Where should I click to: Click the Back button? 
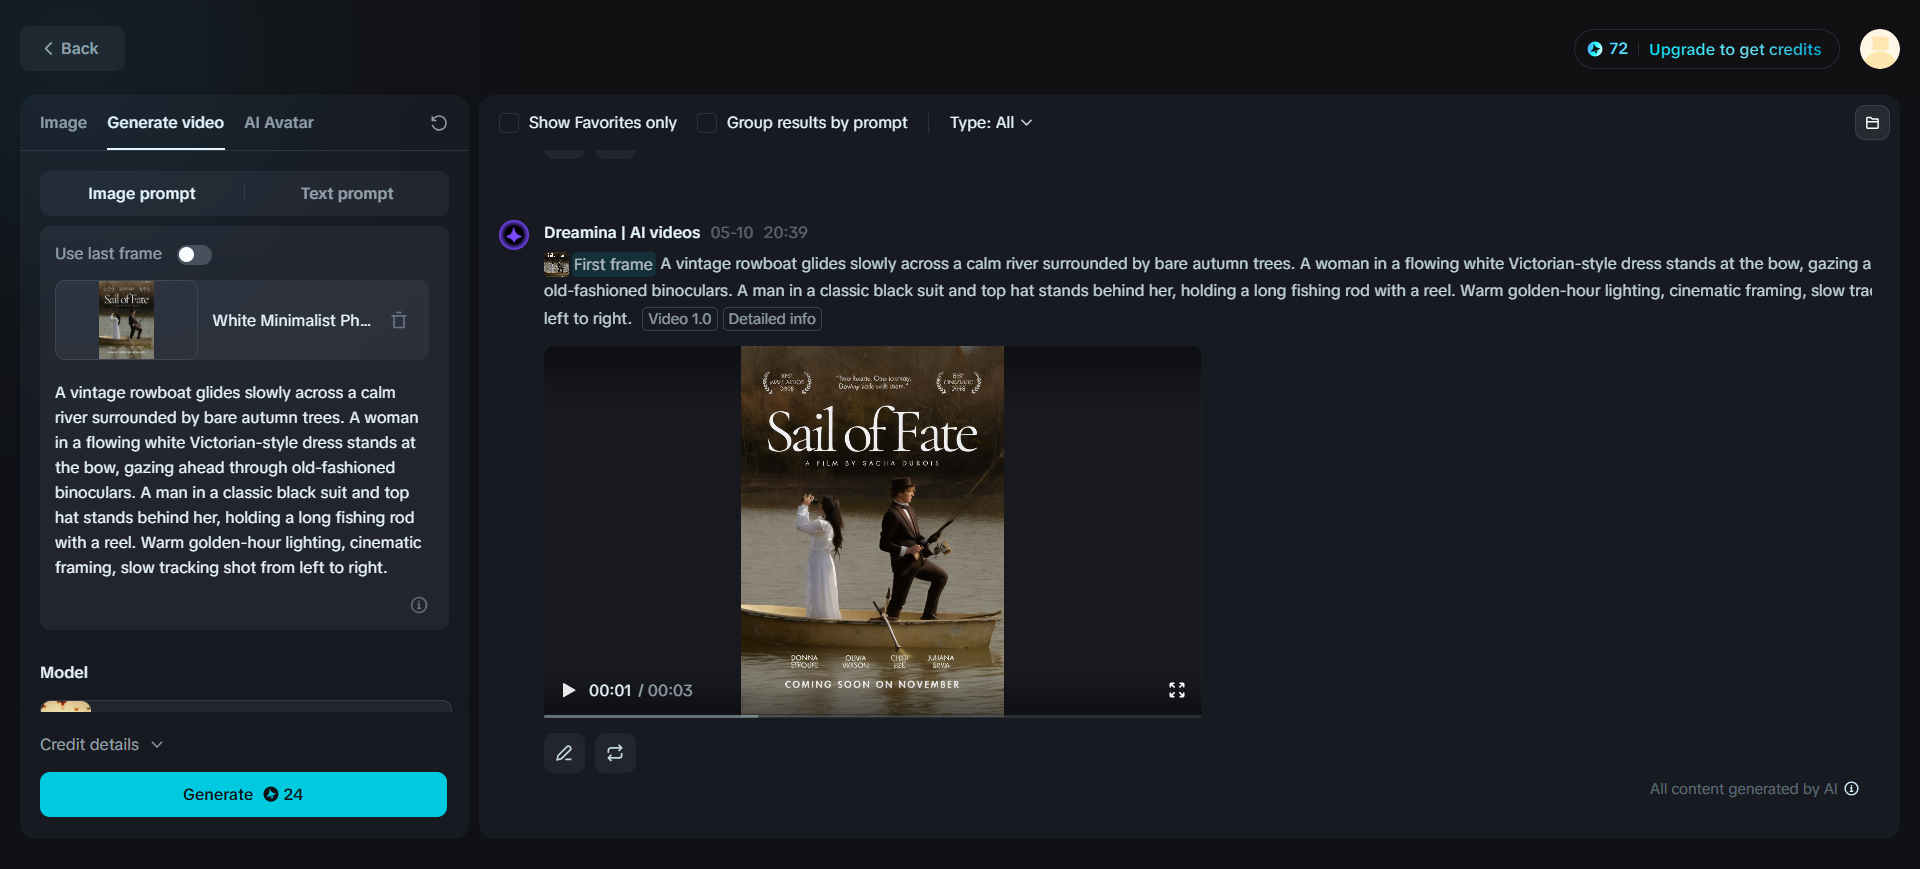pyautogui.click(x=72, y=48)
